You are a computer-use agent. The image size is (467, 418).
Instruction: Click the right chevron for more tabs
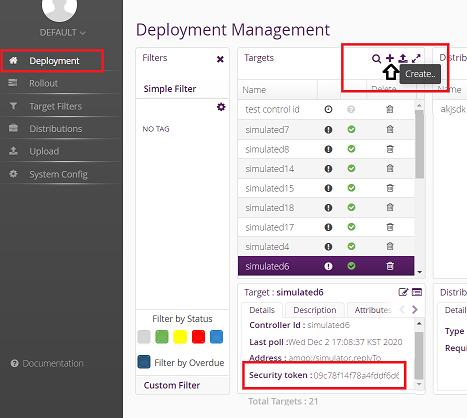click(415, 310)
